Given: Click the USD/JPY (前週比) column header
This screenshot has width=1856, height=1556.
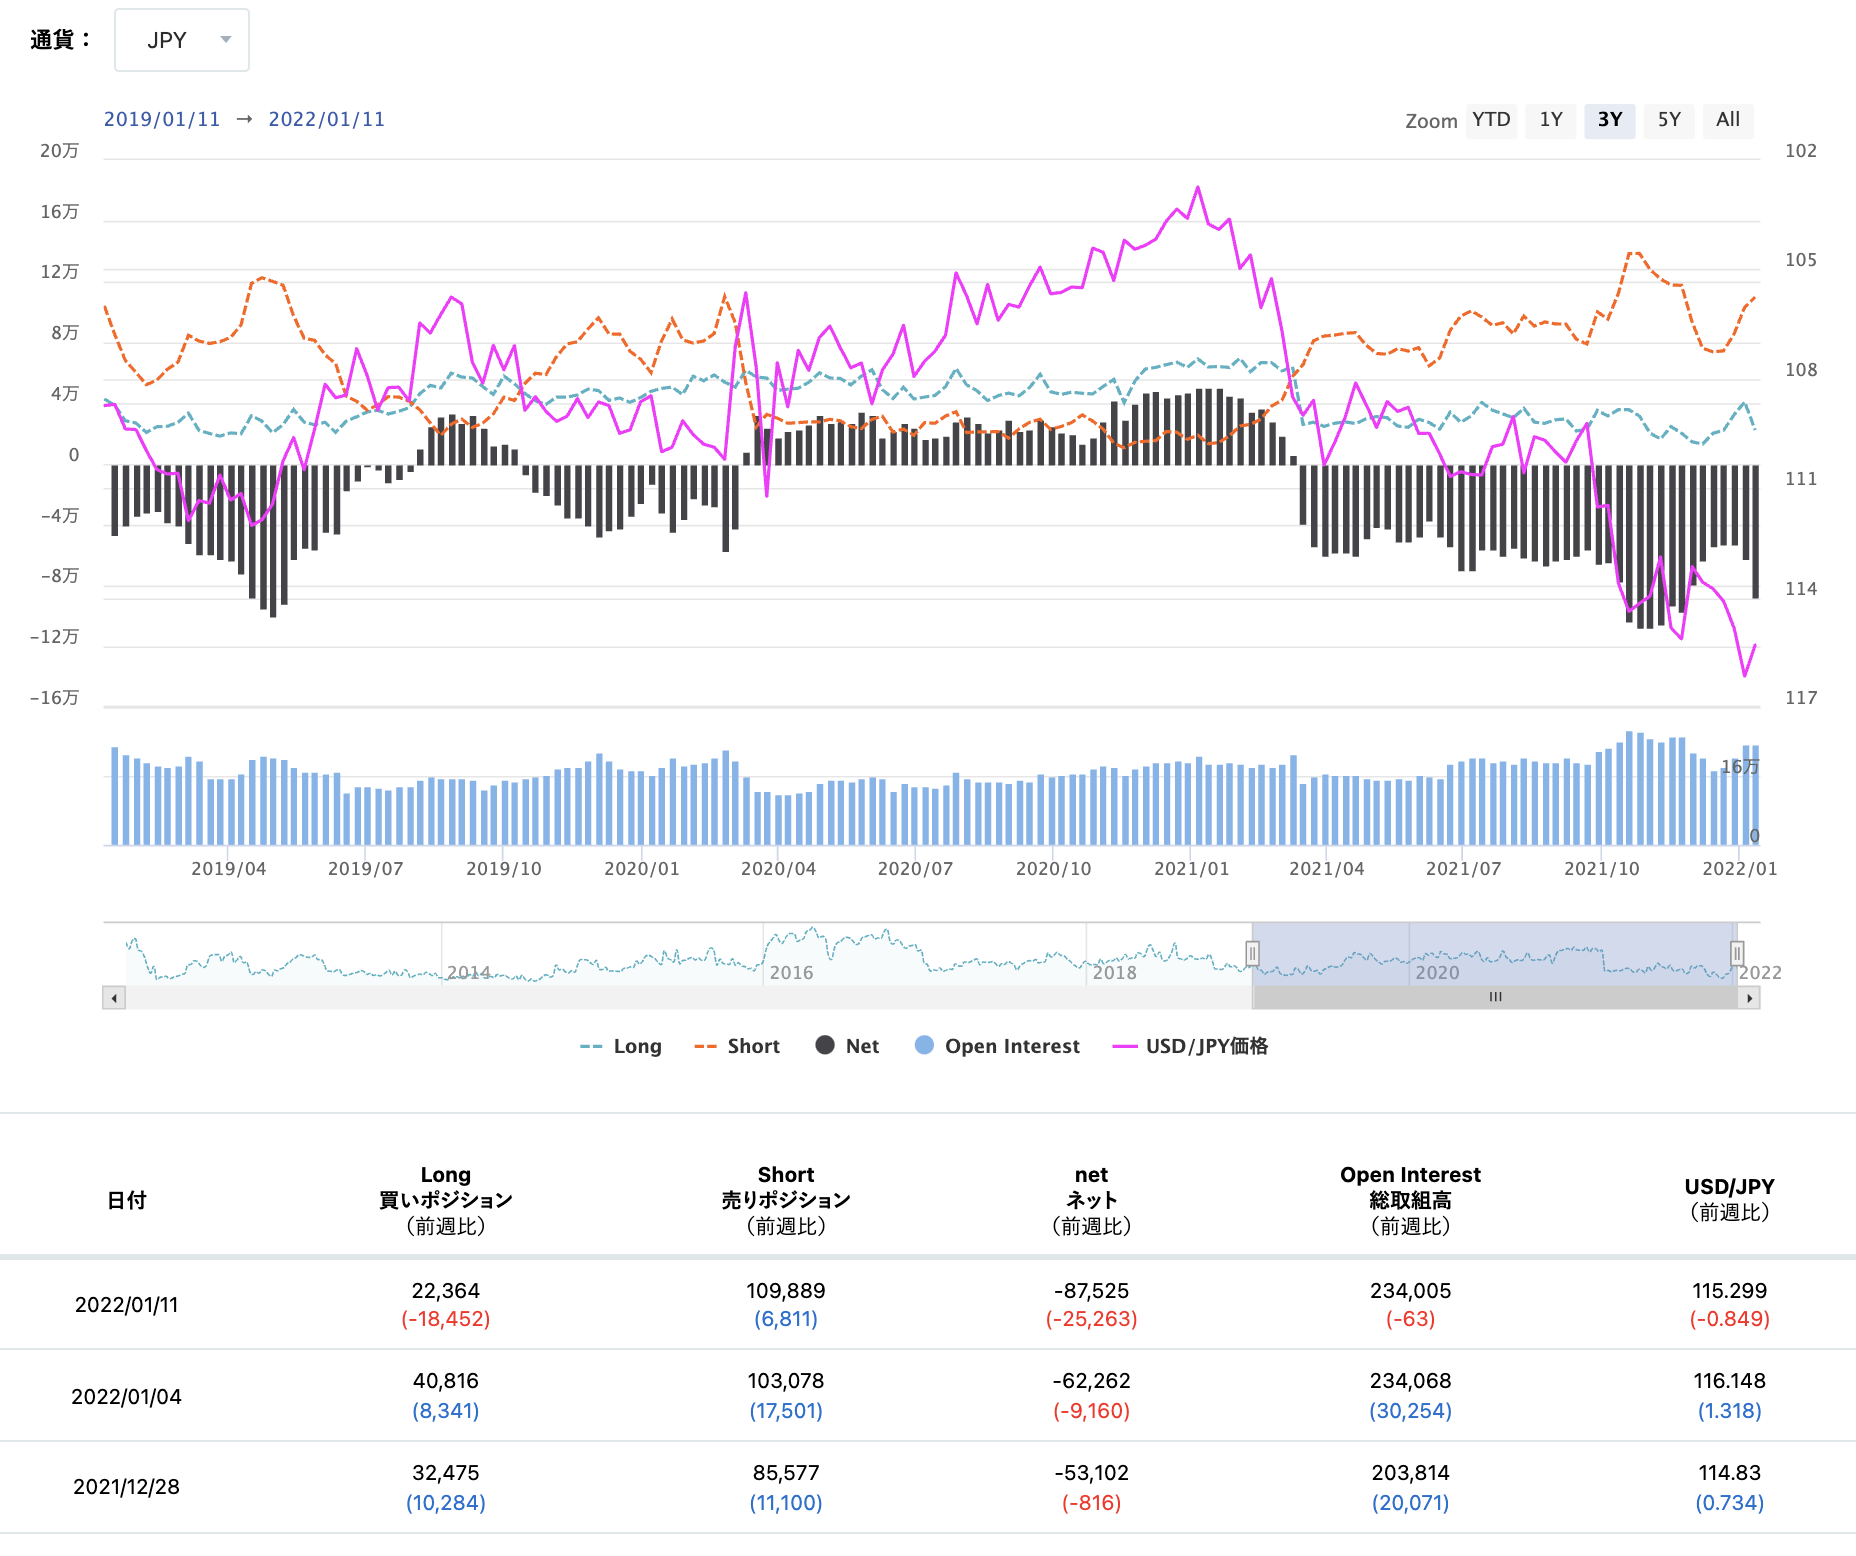Looking at the screenshot, I should click(x=1729, y=1200).
